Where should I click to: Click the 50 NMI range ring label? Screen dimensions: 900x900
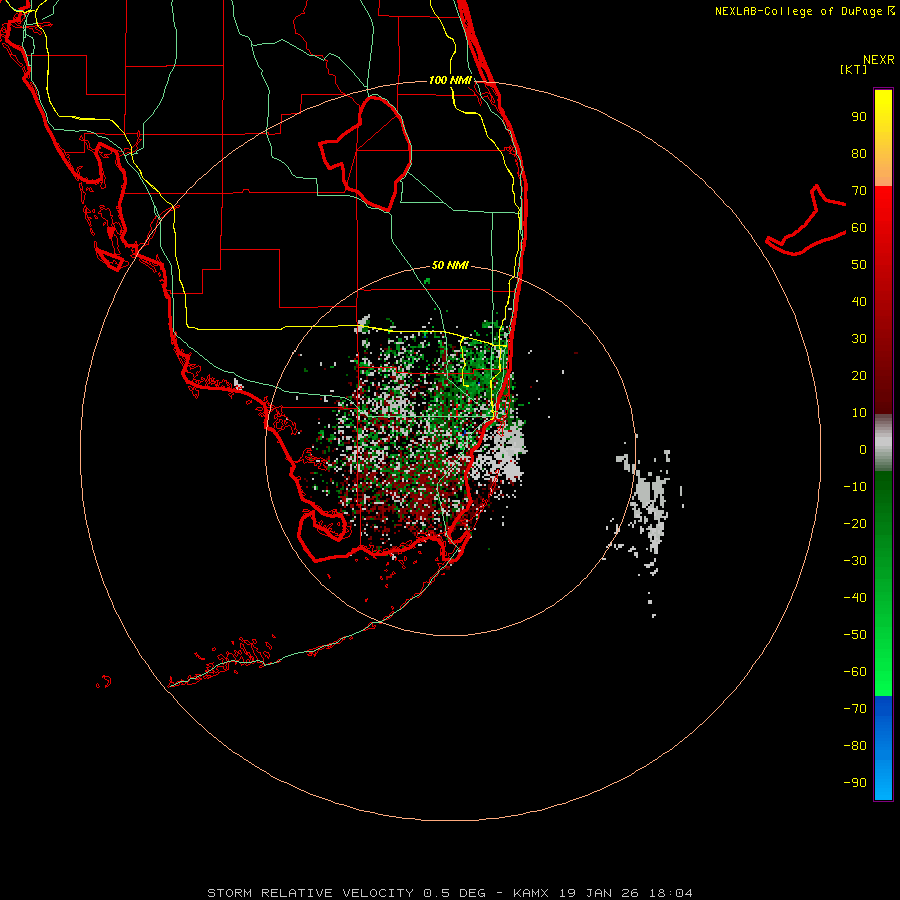(450, 265)
